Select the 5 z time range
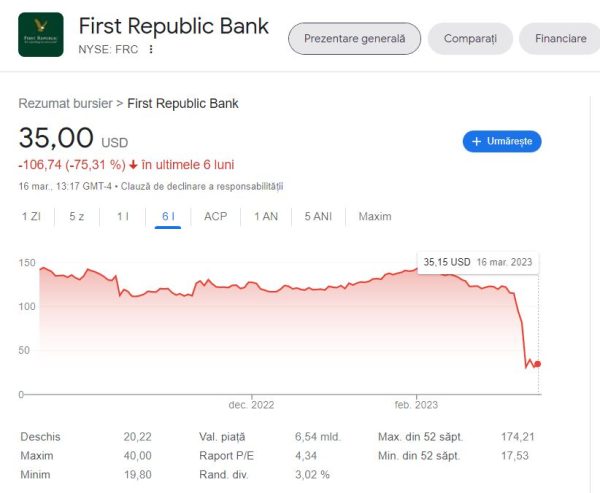 point(77,217)
